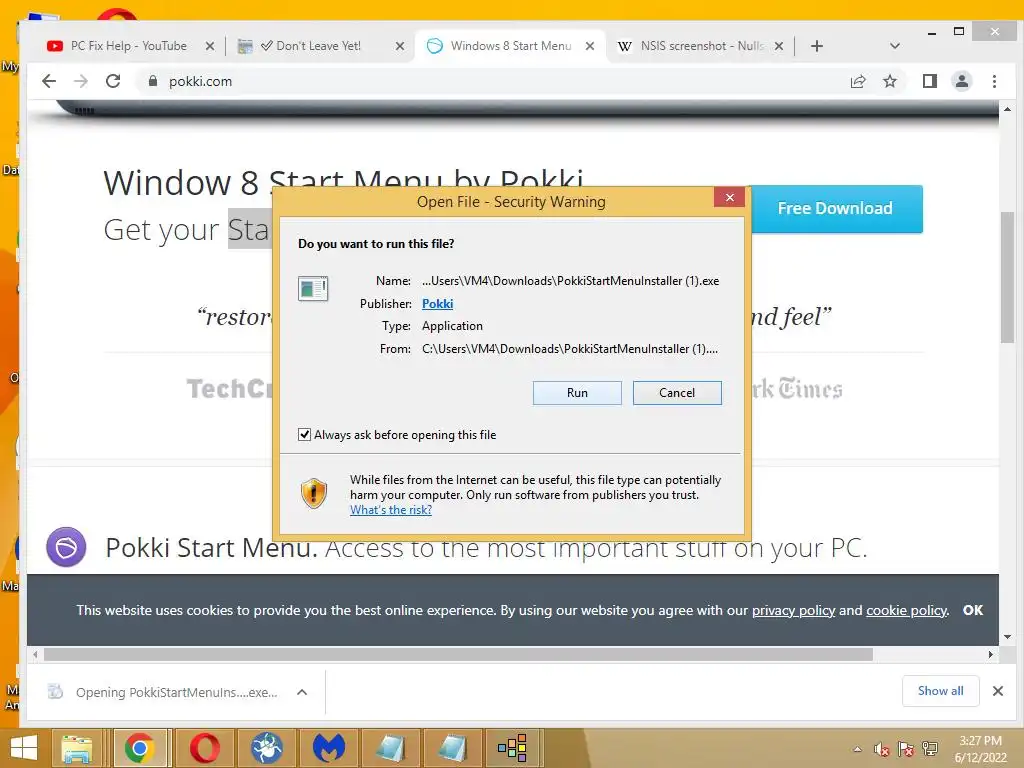Click the second notepad taskbar icon
Viewport: 1024px width, 768px height.
[452, 748]
